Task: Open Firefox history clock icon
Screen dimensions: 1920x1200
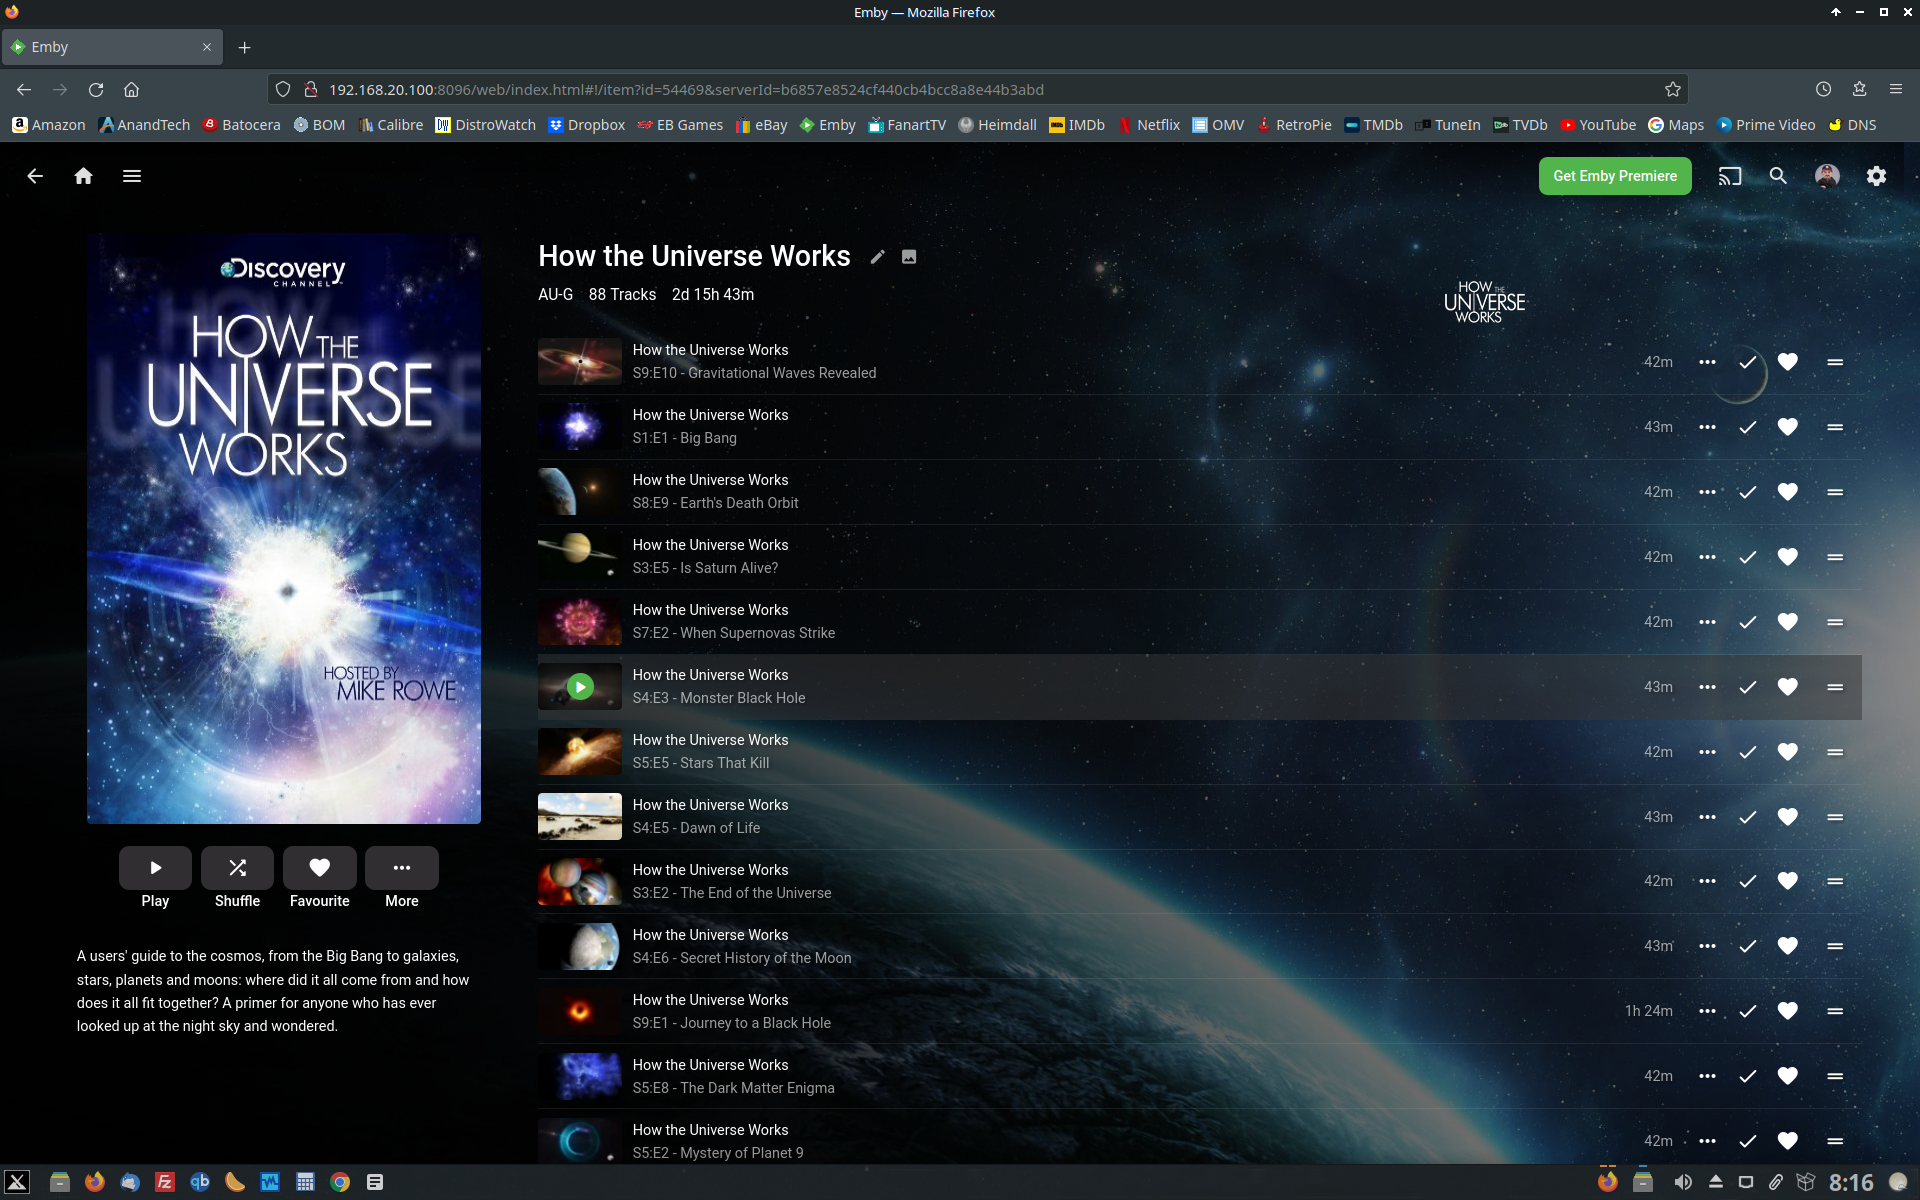Action: [x=1824, y=90]
